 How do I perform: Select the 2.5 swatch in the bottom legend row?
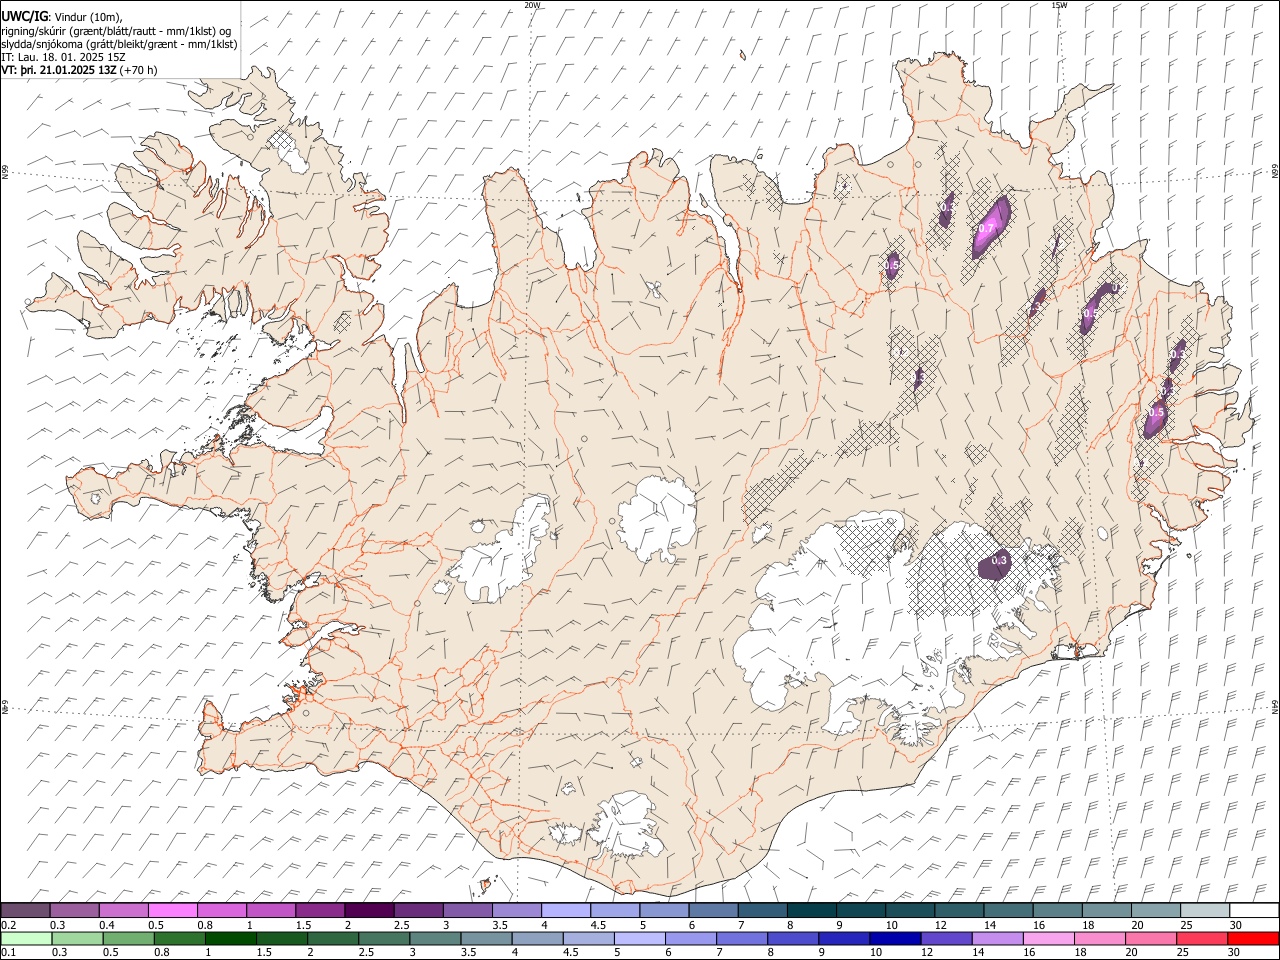pos(383,938)
